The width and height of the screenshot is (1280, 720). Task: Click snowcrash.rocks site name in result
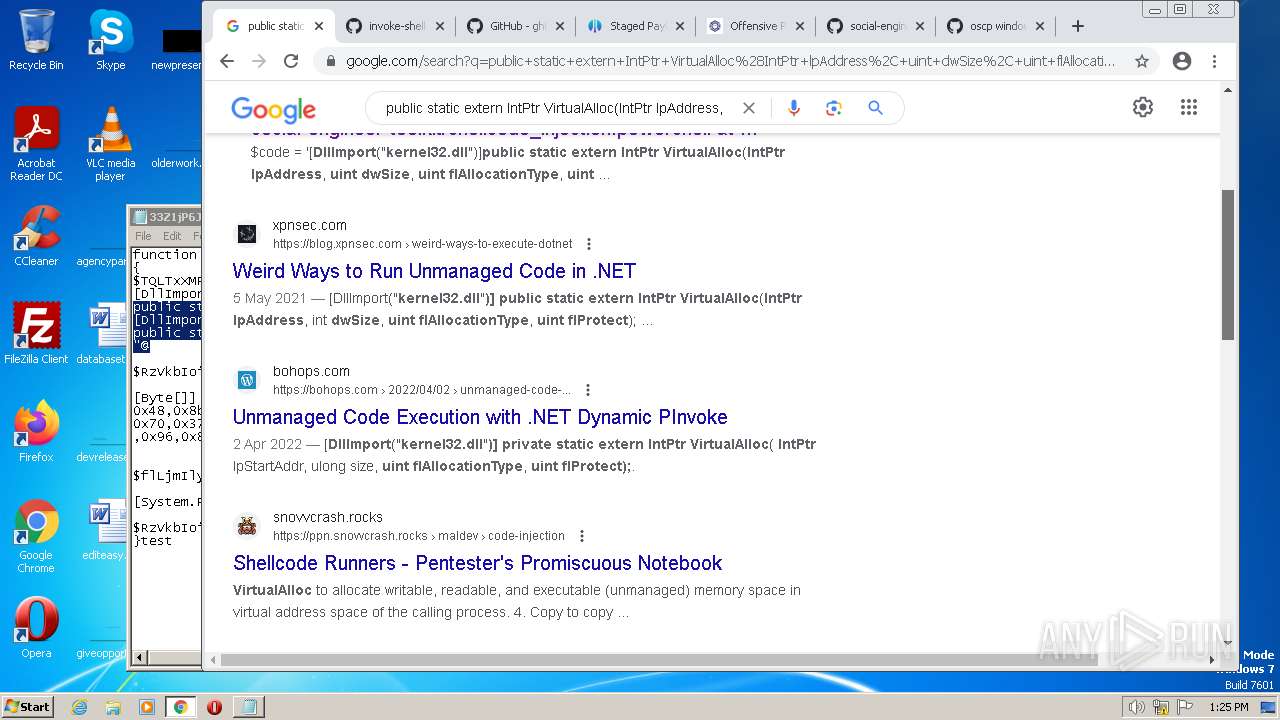328,518
